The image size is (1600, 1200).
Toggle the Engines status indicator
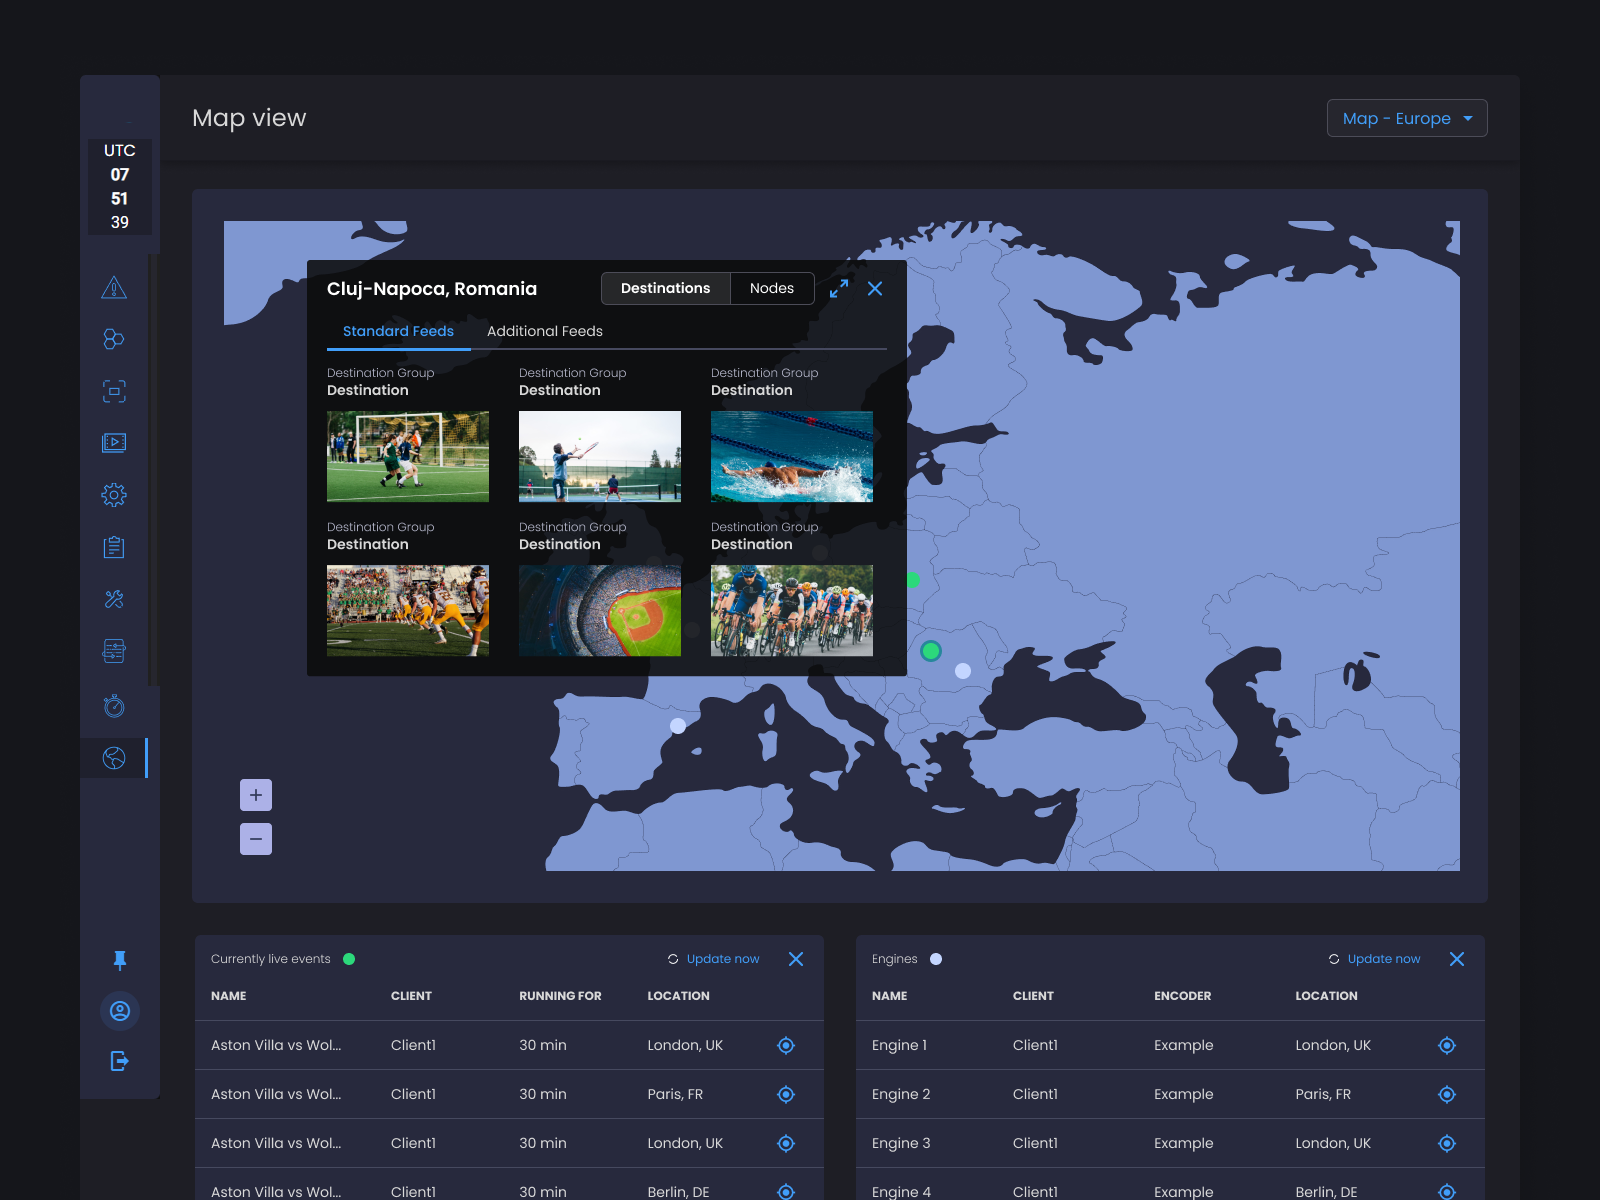tap(936, 958)
